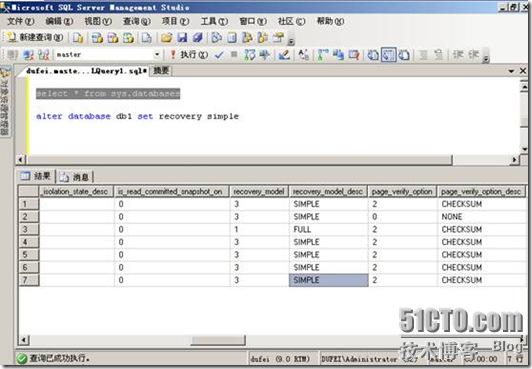Expand the standard toolbar overflow options

tap(291, 41)
